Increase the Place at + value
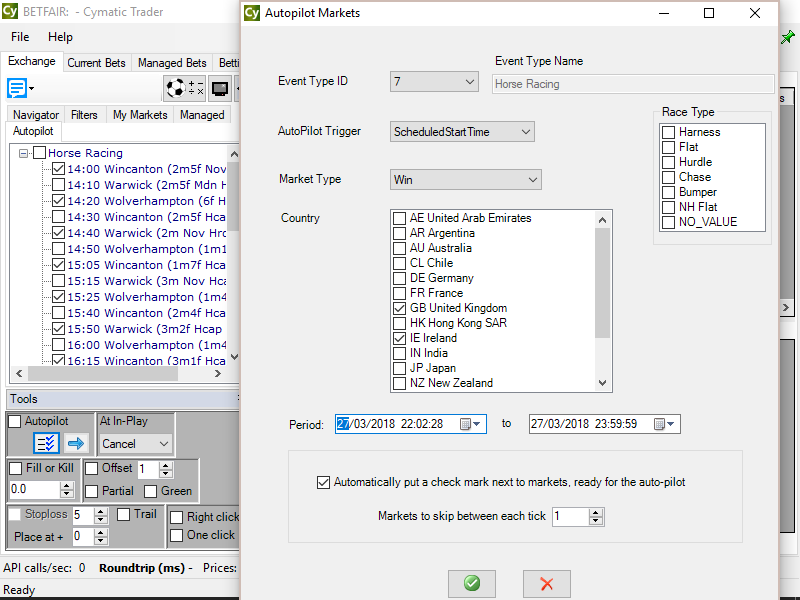 click(101, 533)
